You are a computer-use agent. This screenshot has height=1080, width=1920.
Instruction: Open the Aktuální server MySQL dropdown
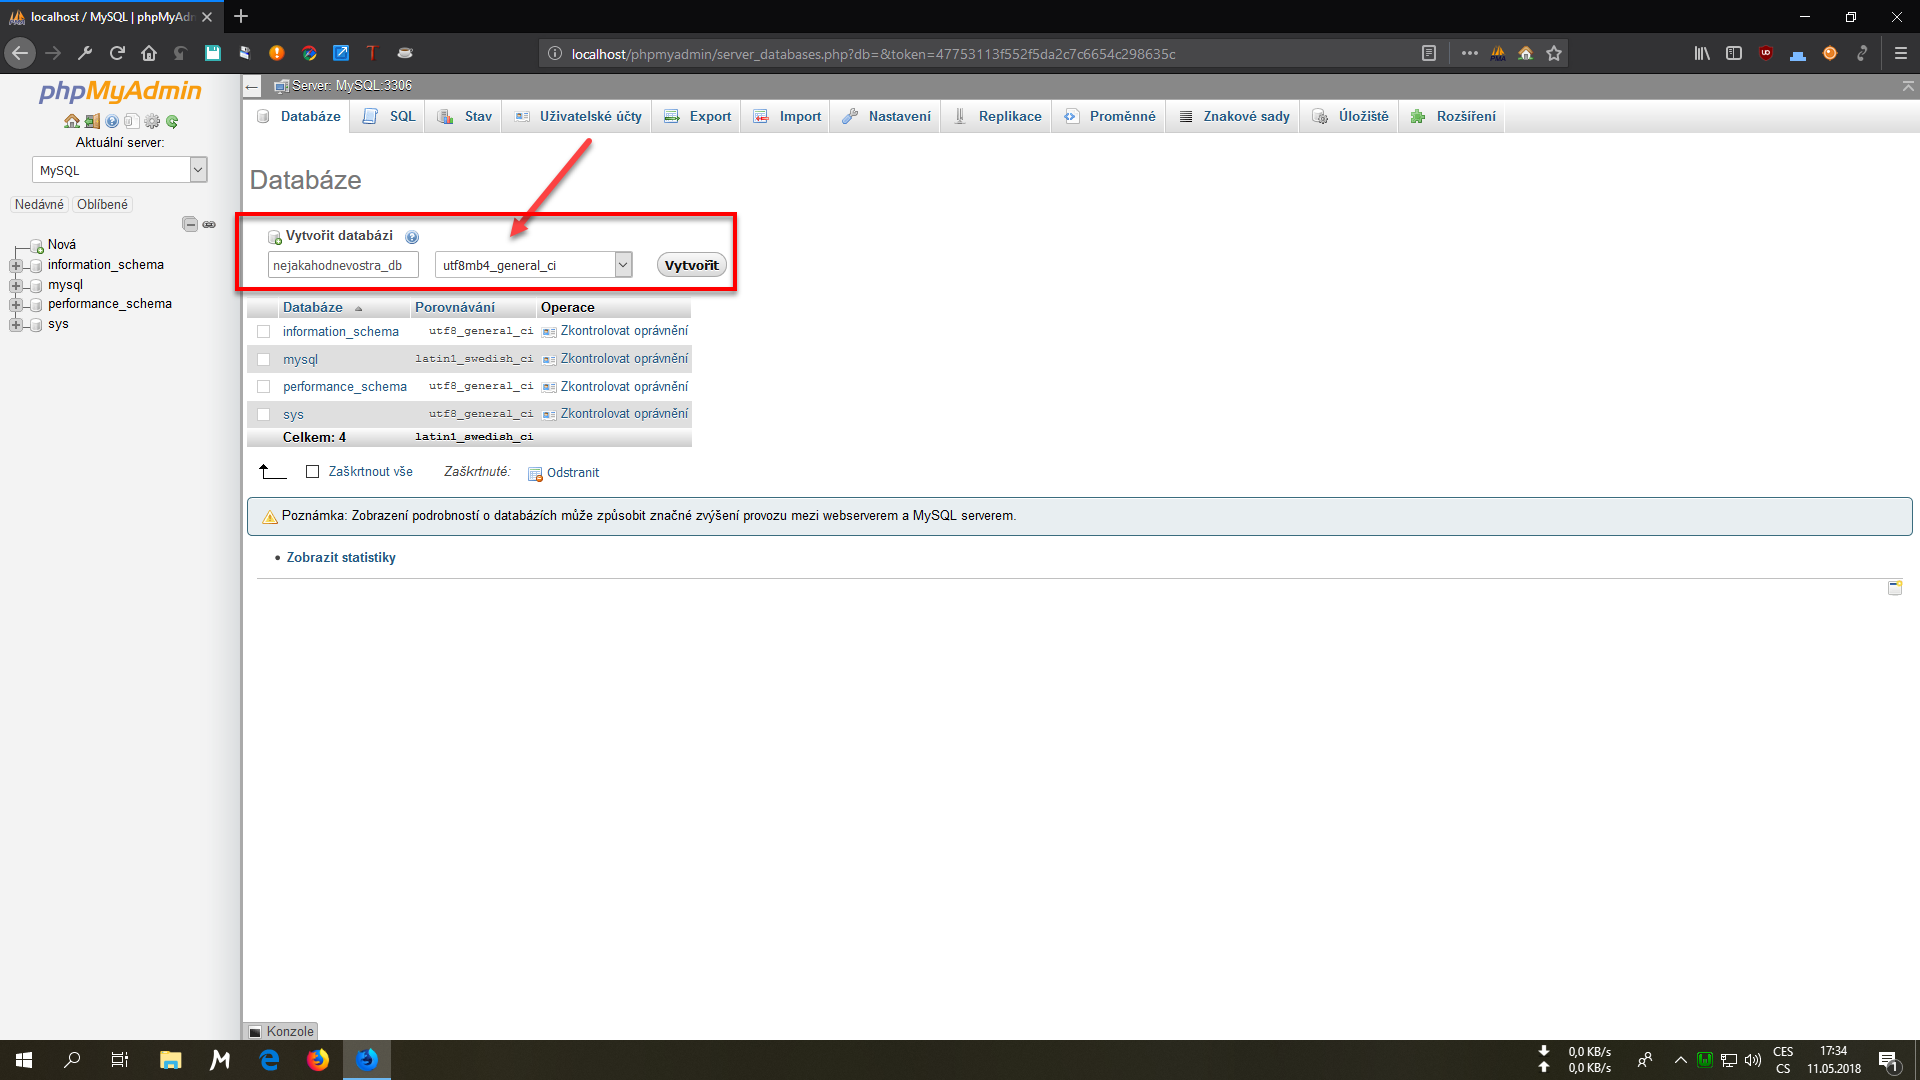pos(119,170)
